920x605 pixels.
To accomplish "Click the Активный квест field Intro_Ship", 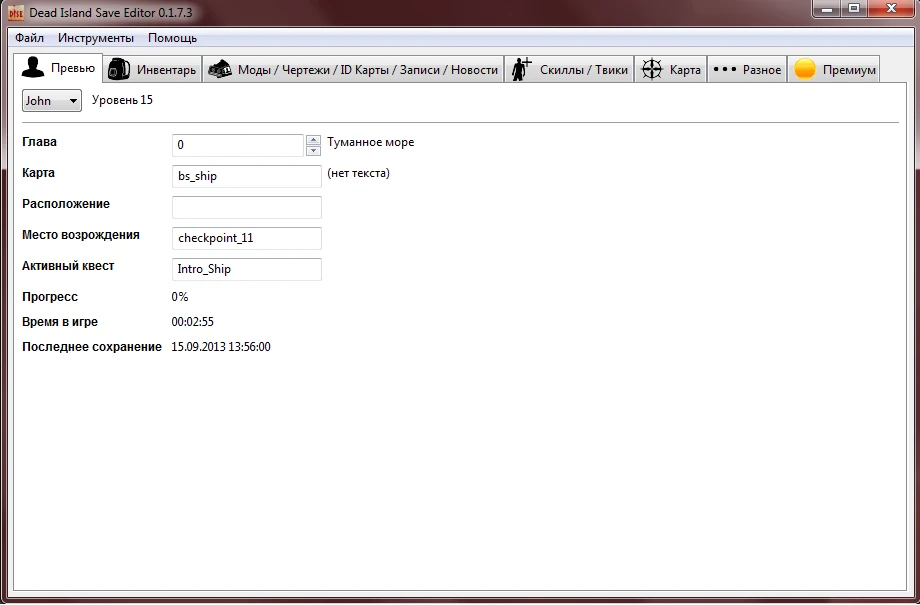I will [246, 269].
